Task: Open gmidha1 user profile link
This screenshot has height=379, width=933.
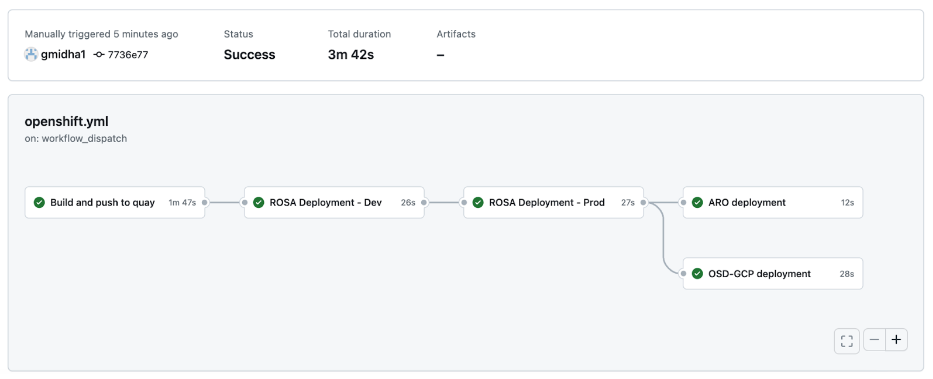Action: click(x=63, y=54)
